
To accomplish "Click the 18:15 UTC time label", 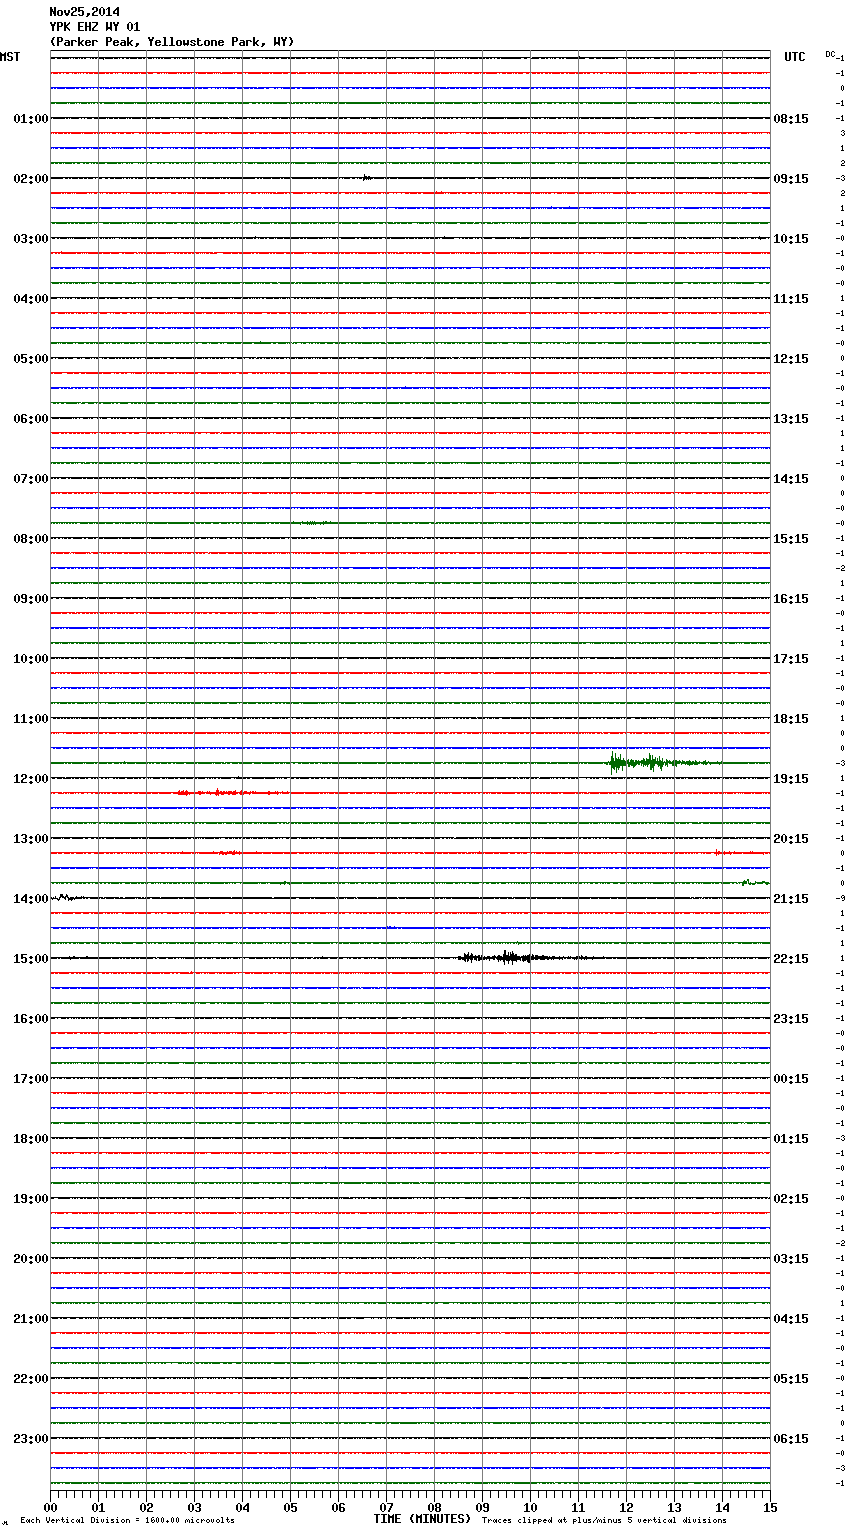I will (x=791, y=719).
